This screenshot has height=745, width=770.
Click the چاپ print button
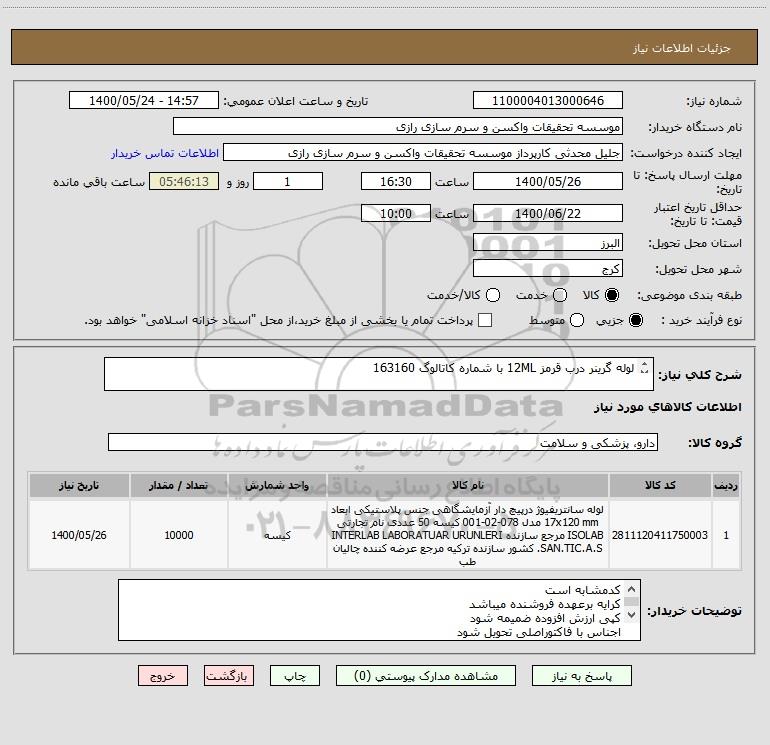pyautogui.click(x=295, y=676)
